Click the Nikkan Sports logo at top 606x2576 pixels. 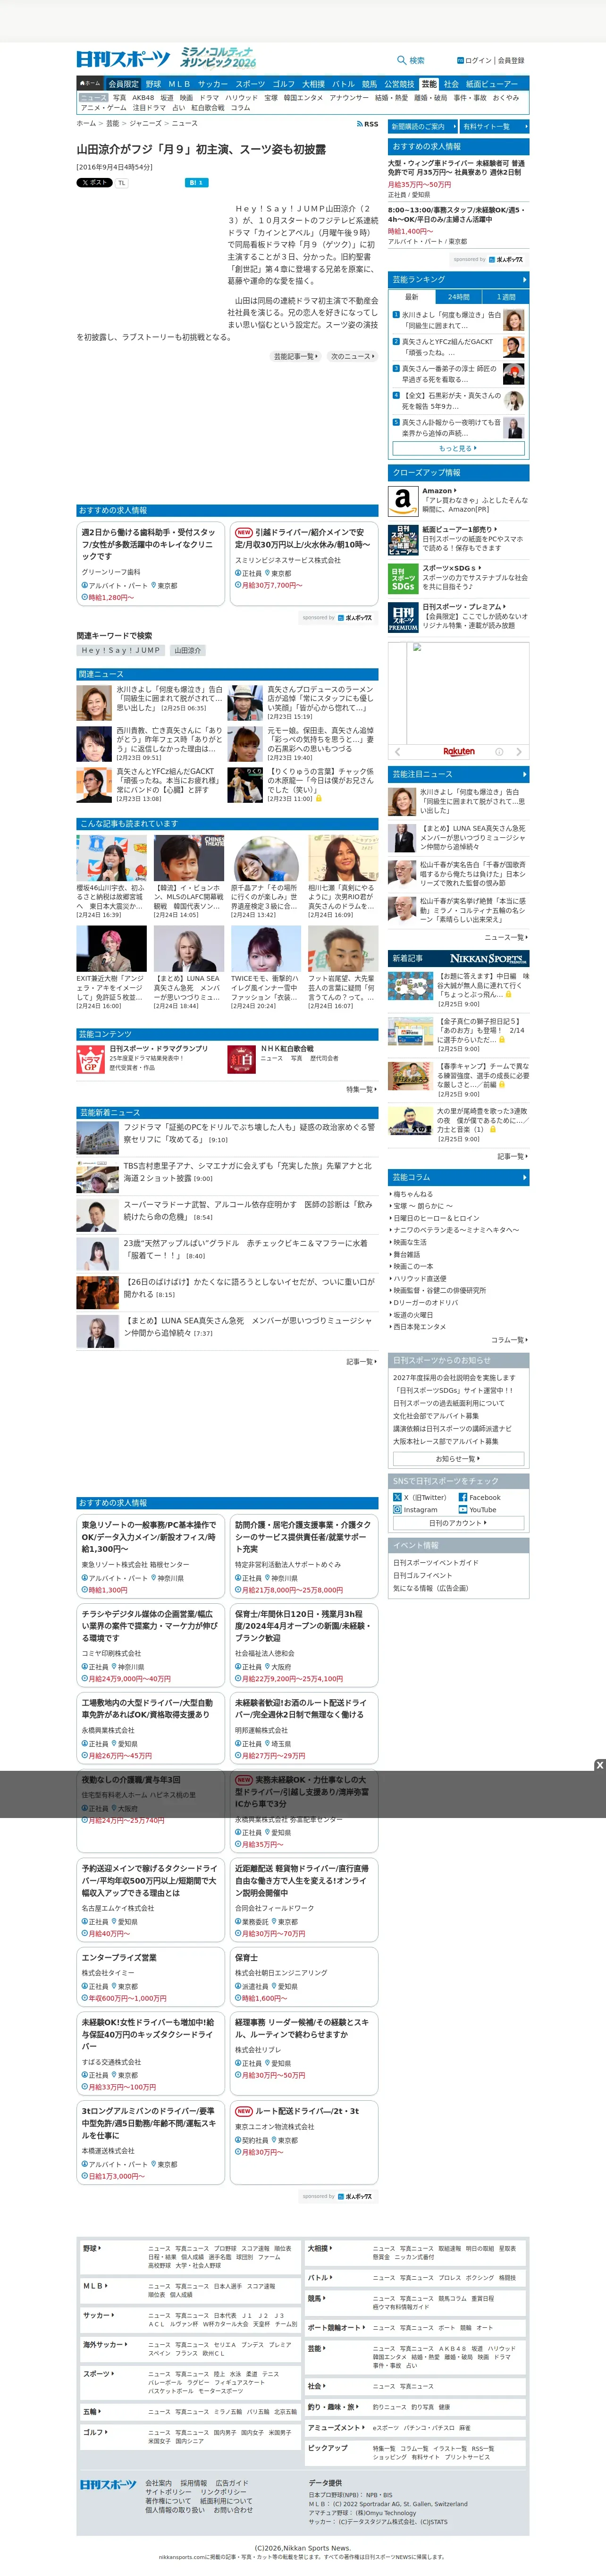click(x=123, y=58)
